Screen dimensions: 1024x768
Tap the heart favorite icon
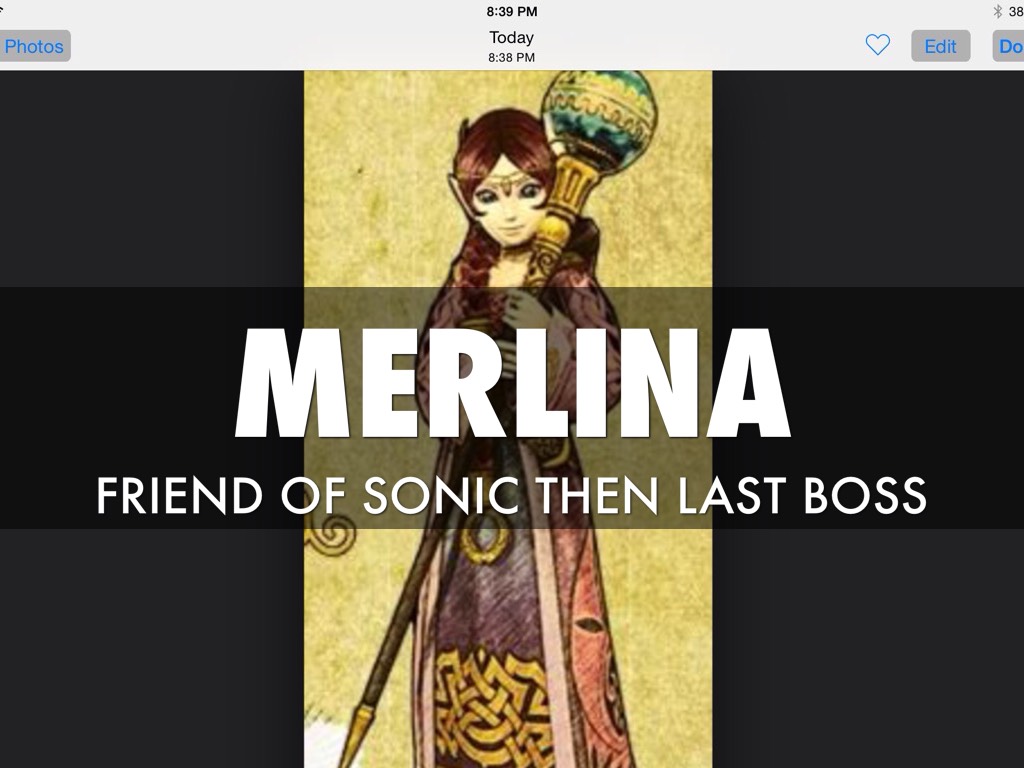pyautogui.click(x=877, y=45)
